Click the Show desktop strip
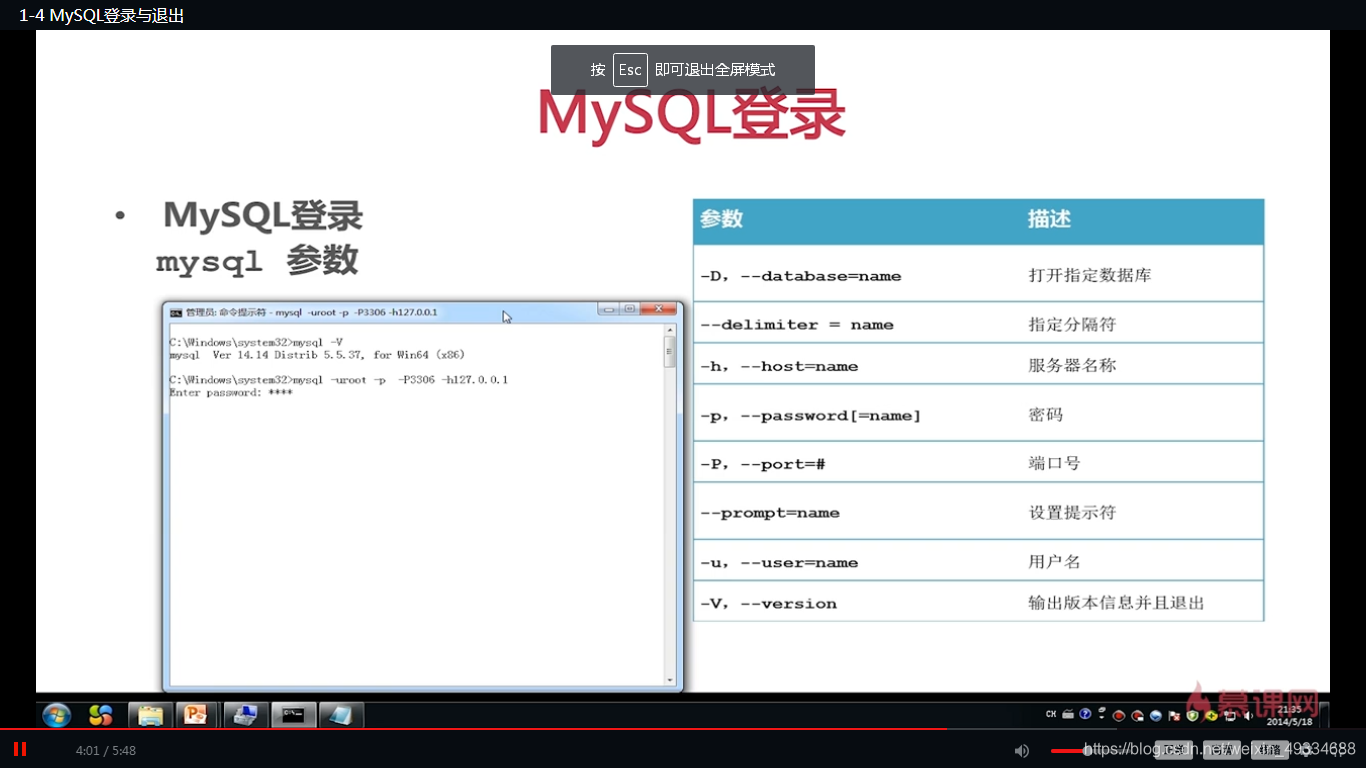This screenshot has height=768, width=1366. 1324,715
